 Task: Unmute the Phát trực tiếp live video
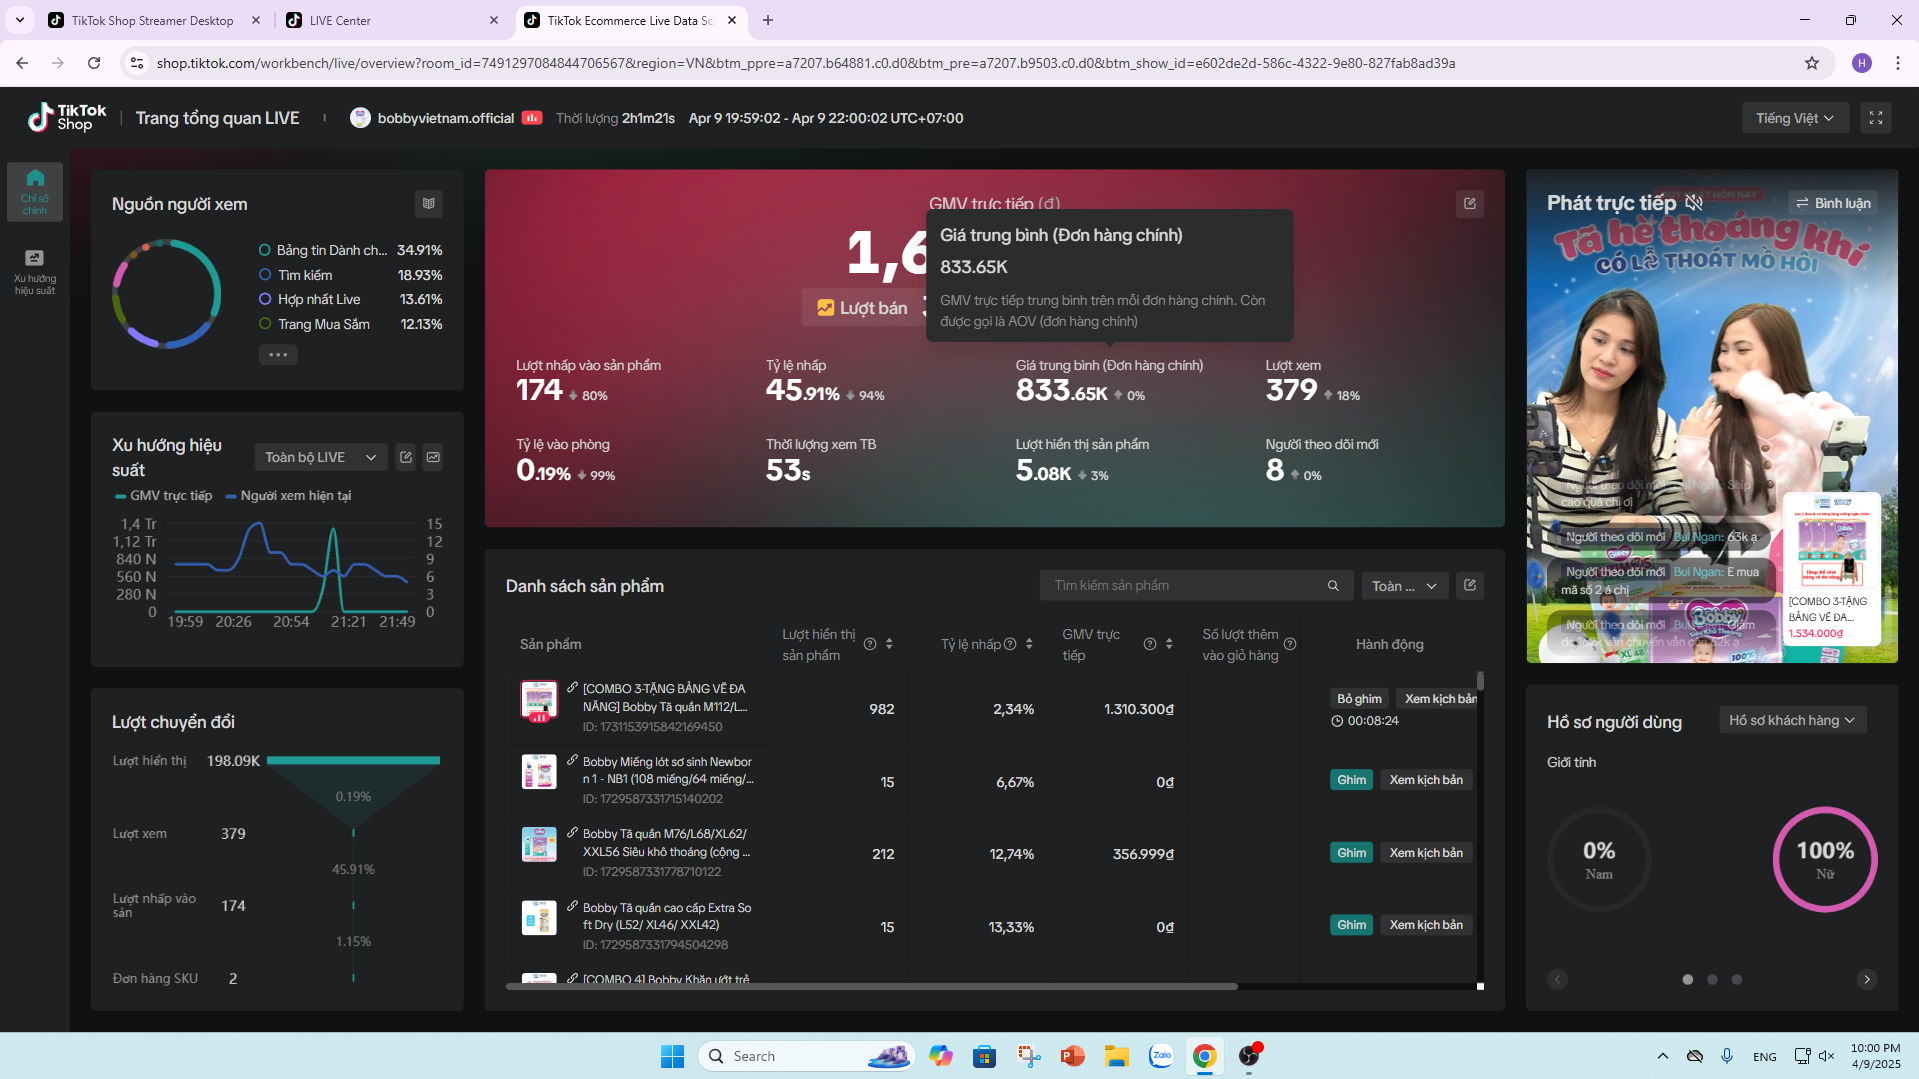tap(1694, 203)
